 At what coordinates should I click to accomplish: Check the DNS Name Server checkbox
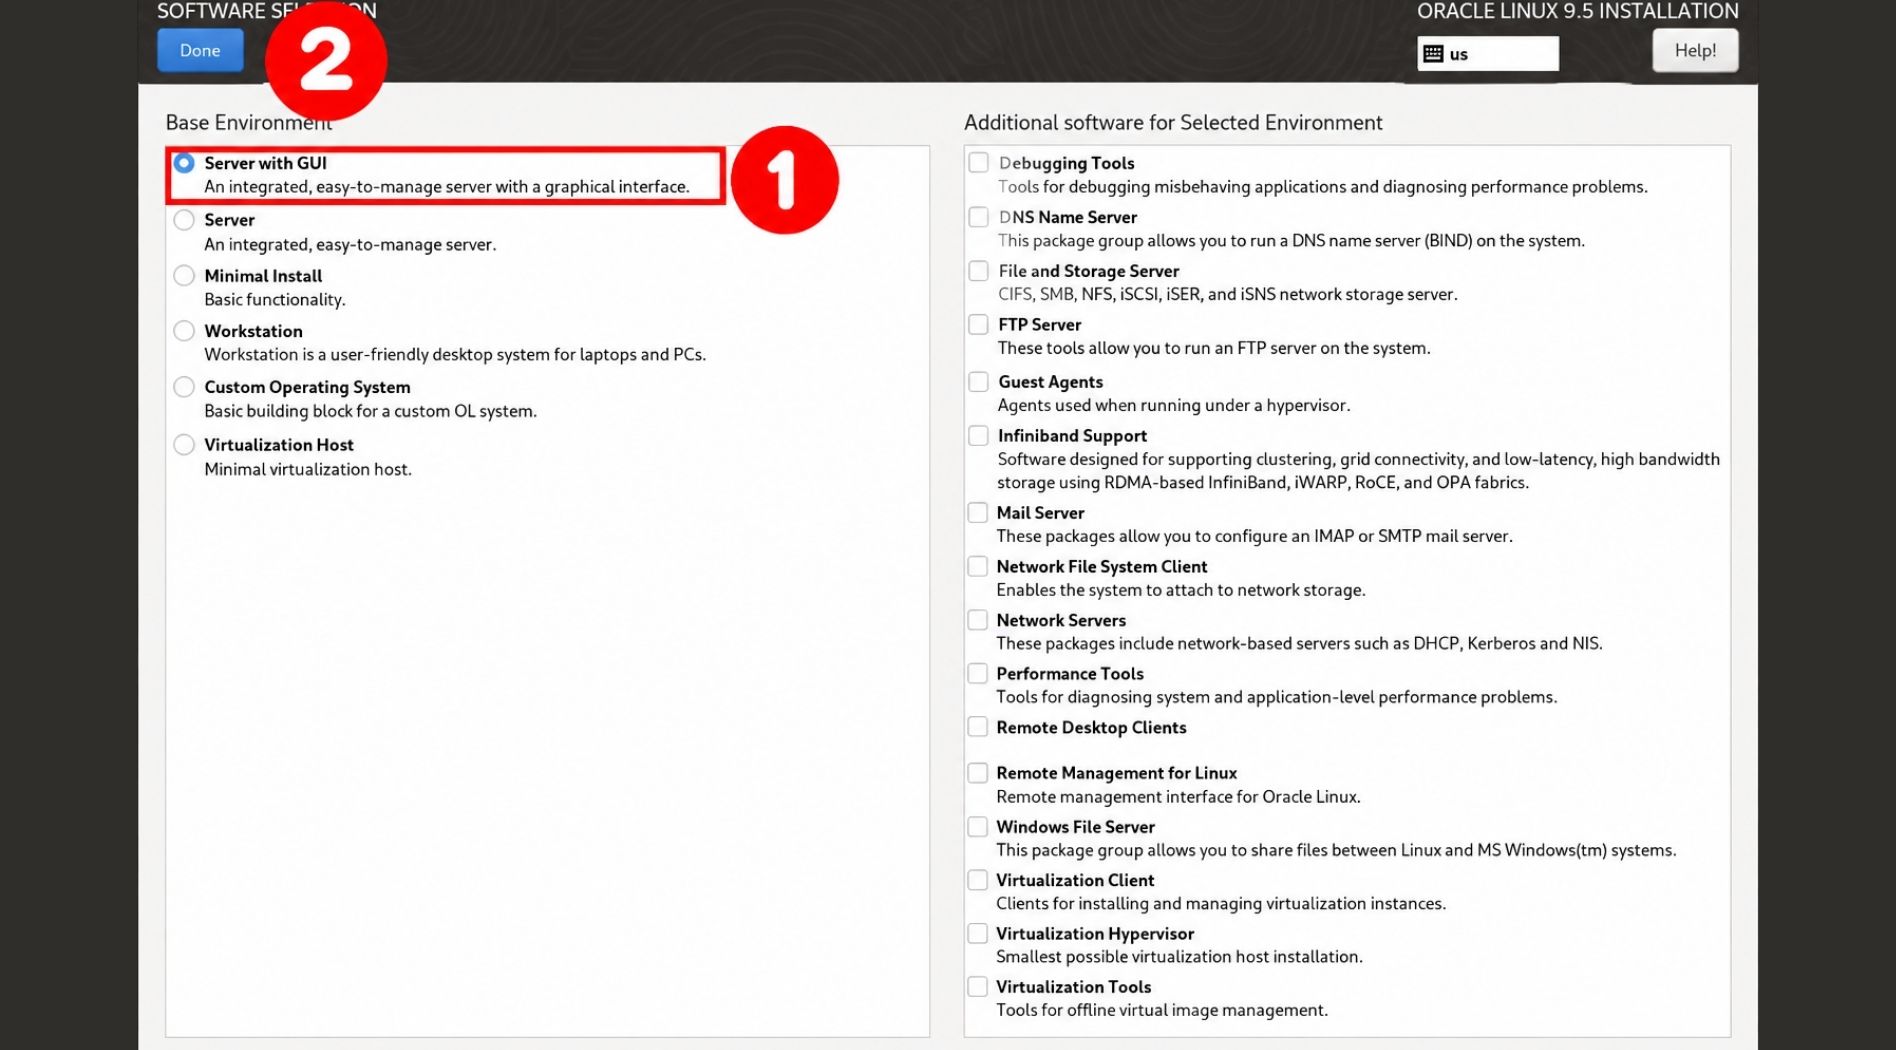pos(978,217)
